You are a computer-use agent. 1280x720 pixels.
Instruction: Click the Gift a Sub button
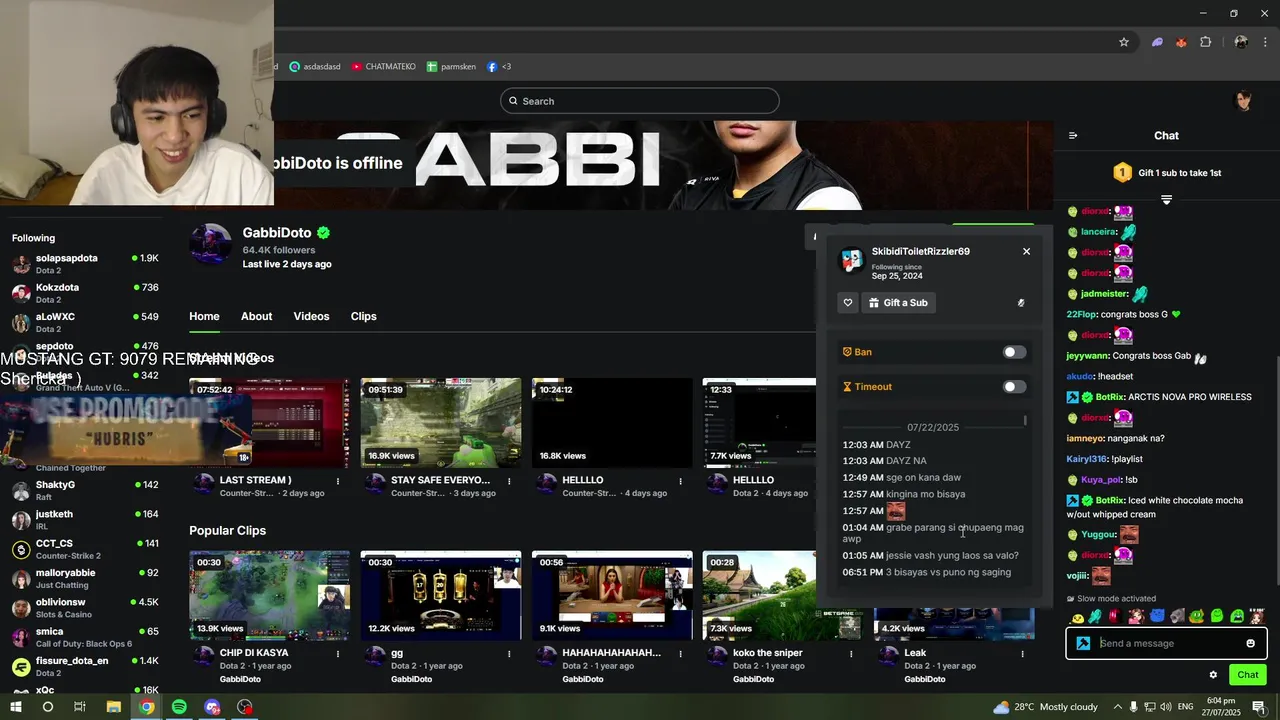pyautogui.click(x=898, y=303)
